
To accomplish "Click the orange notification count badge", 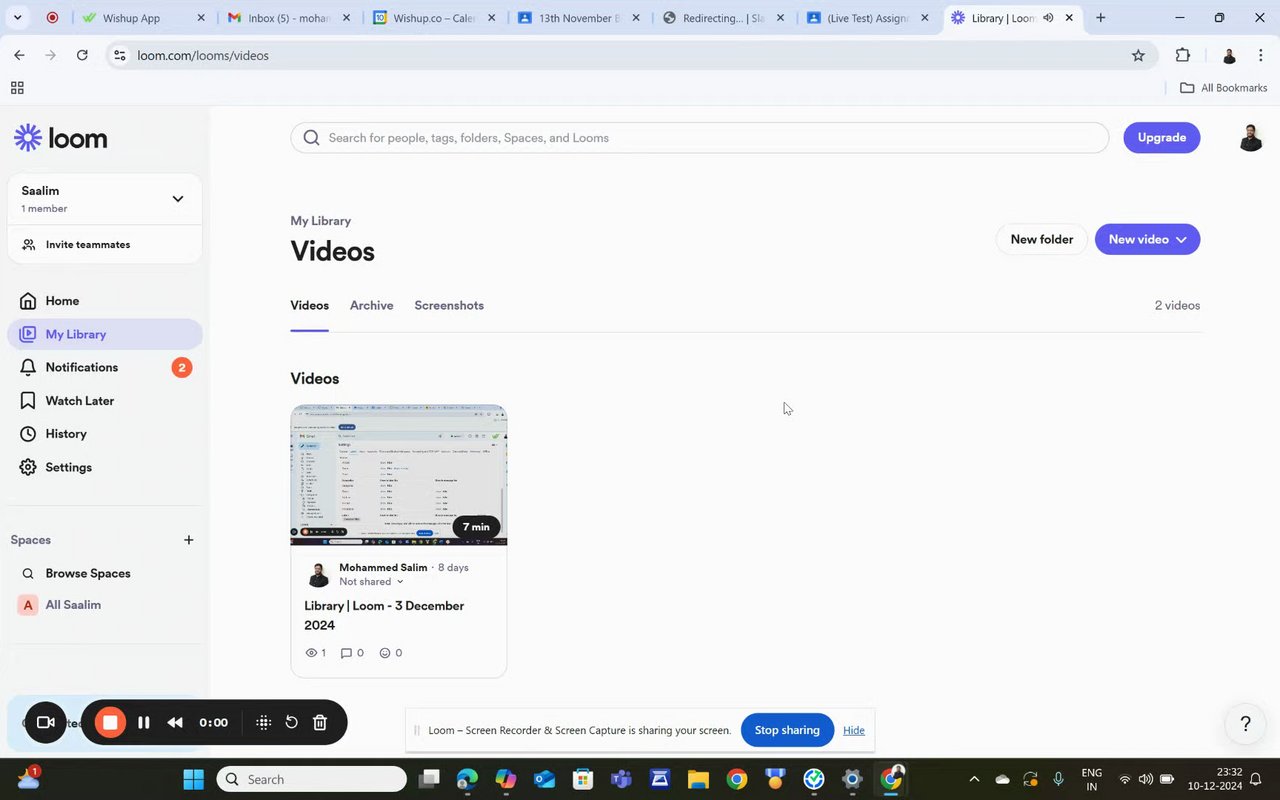I will pyautogui.click(x=181, y=368).
